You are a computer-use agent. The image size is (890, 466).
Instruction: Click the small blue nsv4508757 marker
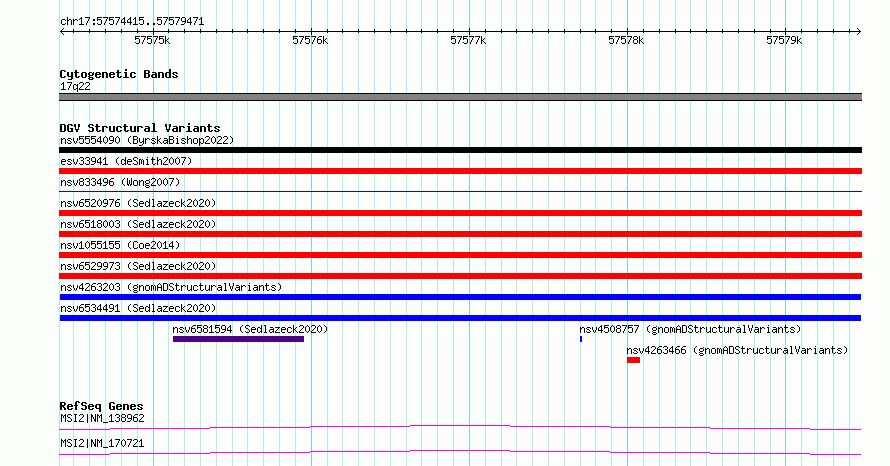(581, 339)
